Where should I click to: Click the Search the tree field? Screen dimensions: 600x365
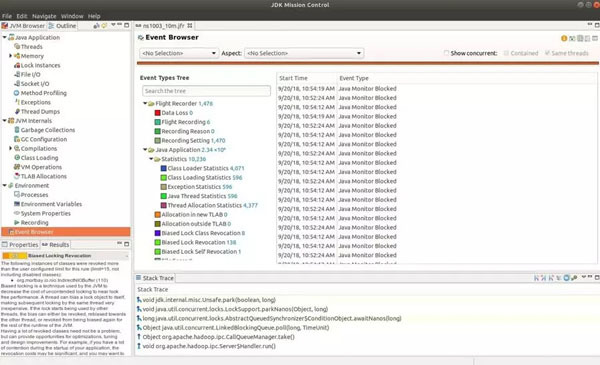coord(206,91)
